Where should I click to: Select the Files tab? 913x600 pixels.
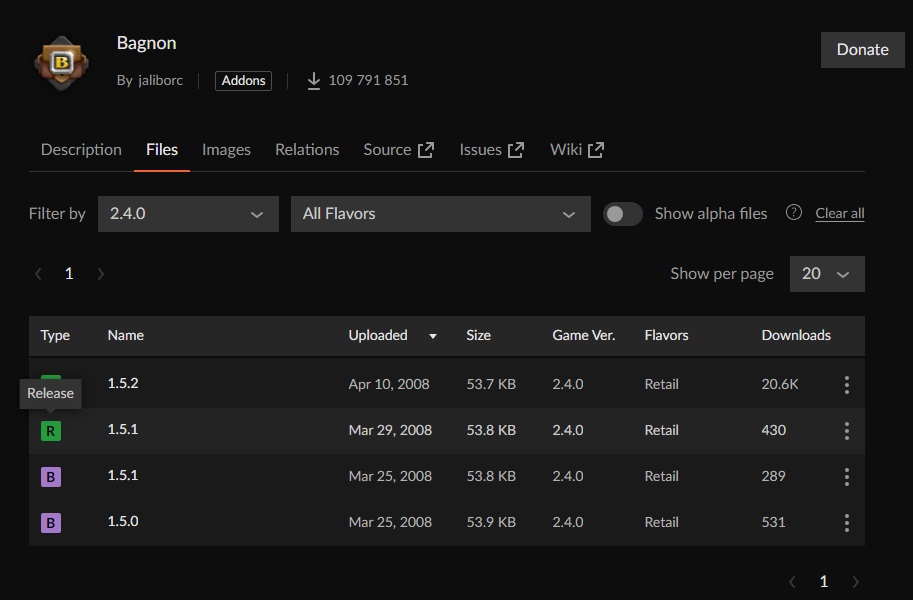point(162,150)
